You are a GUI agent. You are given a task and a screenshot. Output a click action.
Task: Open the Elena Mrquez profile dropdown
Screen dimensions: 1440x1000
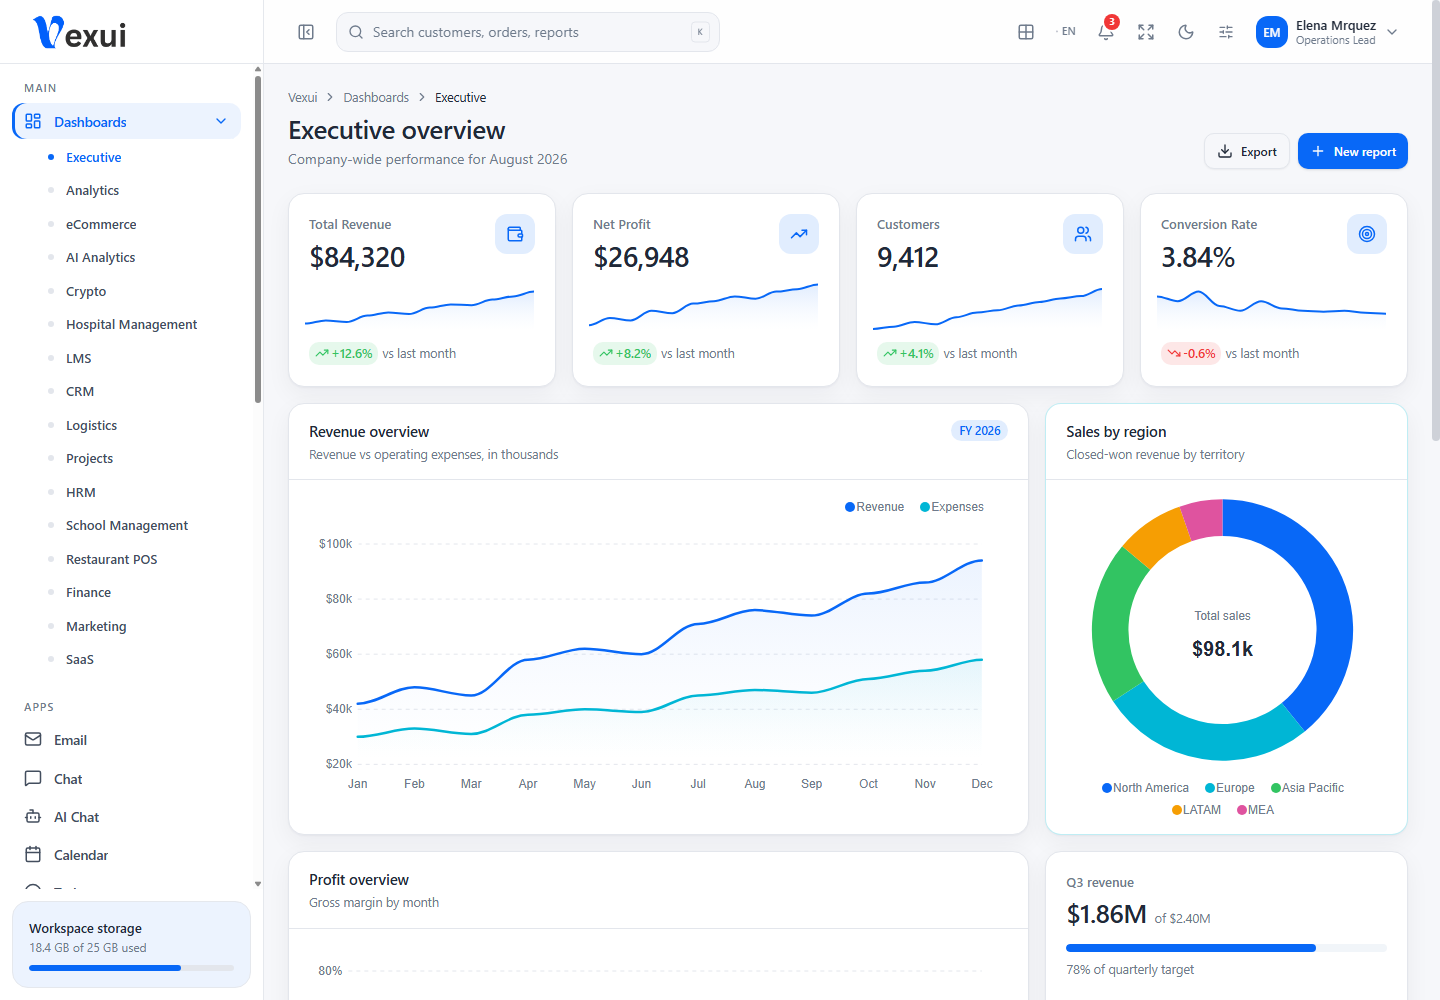pos(1328,32)
